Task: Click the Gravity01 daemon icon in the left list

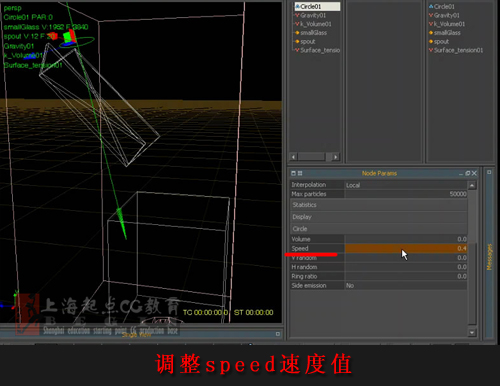Action: click(297, 15)
